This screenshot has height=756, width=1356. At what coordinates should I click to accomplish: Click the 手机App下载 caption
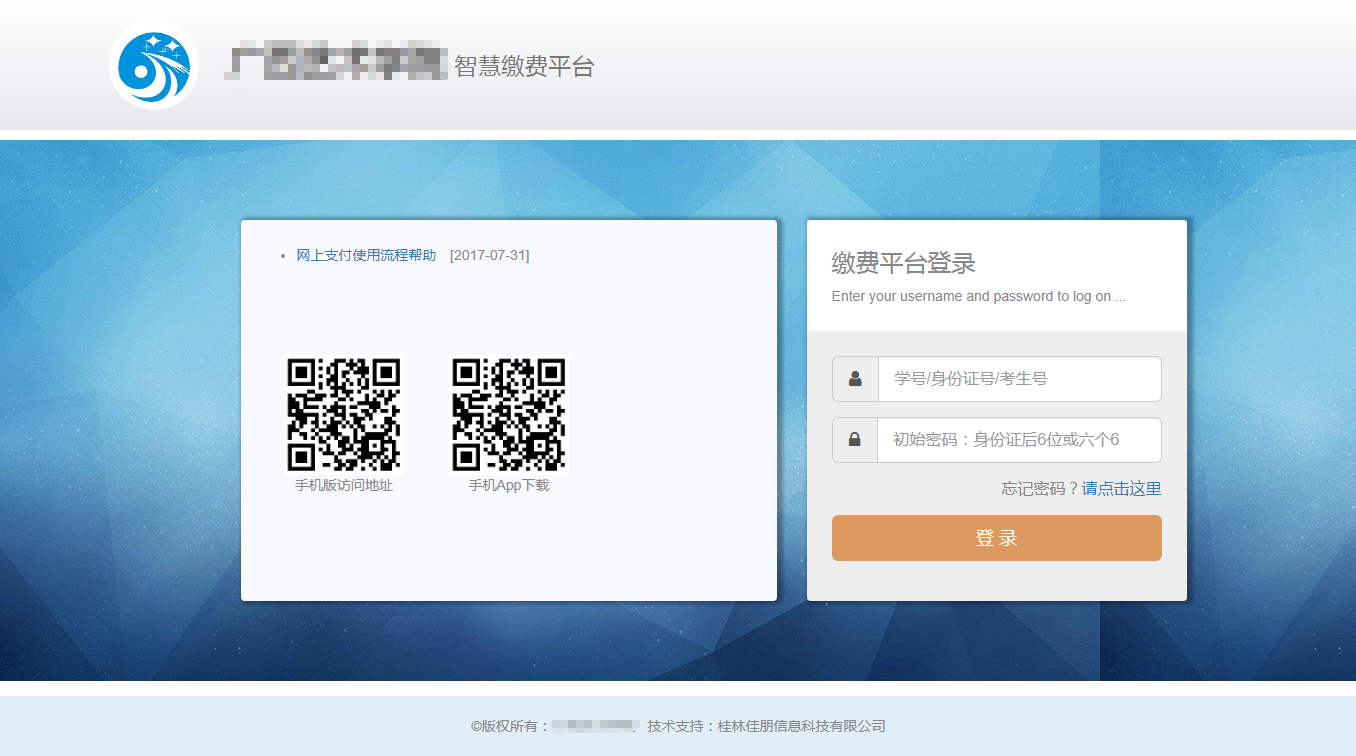point(509,486)
